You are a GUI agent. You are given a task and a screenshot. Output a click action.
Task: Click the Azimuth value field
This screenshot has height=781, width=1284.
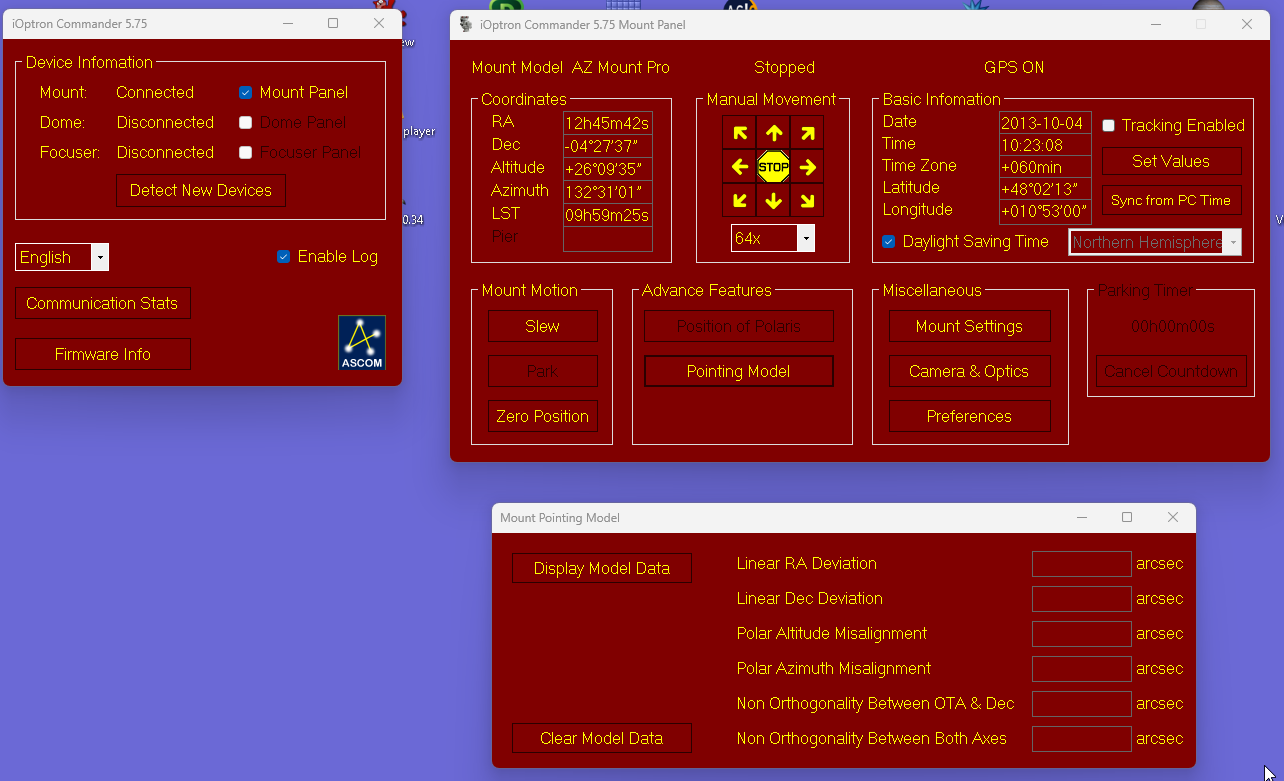click(x=608, y=192)
